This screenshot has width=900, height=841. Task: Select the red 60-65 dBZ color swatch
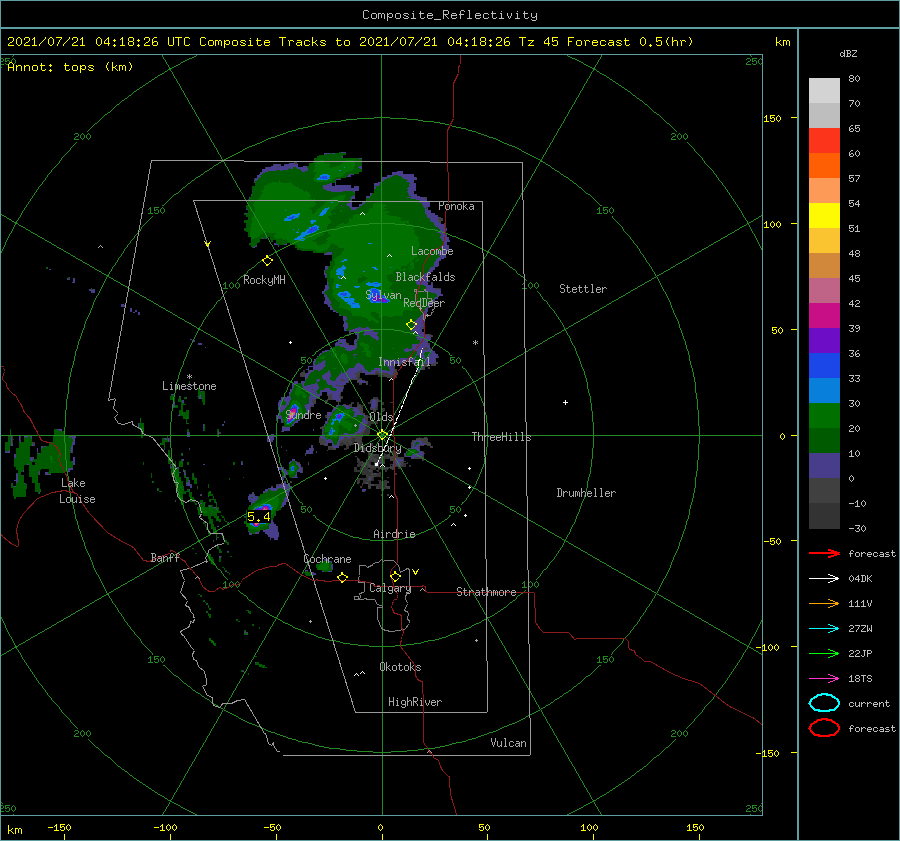(x=824, y=141)
